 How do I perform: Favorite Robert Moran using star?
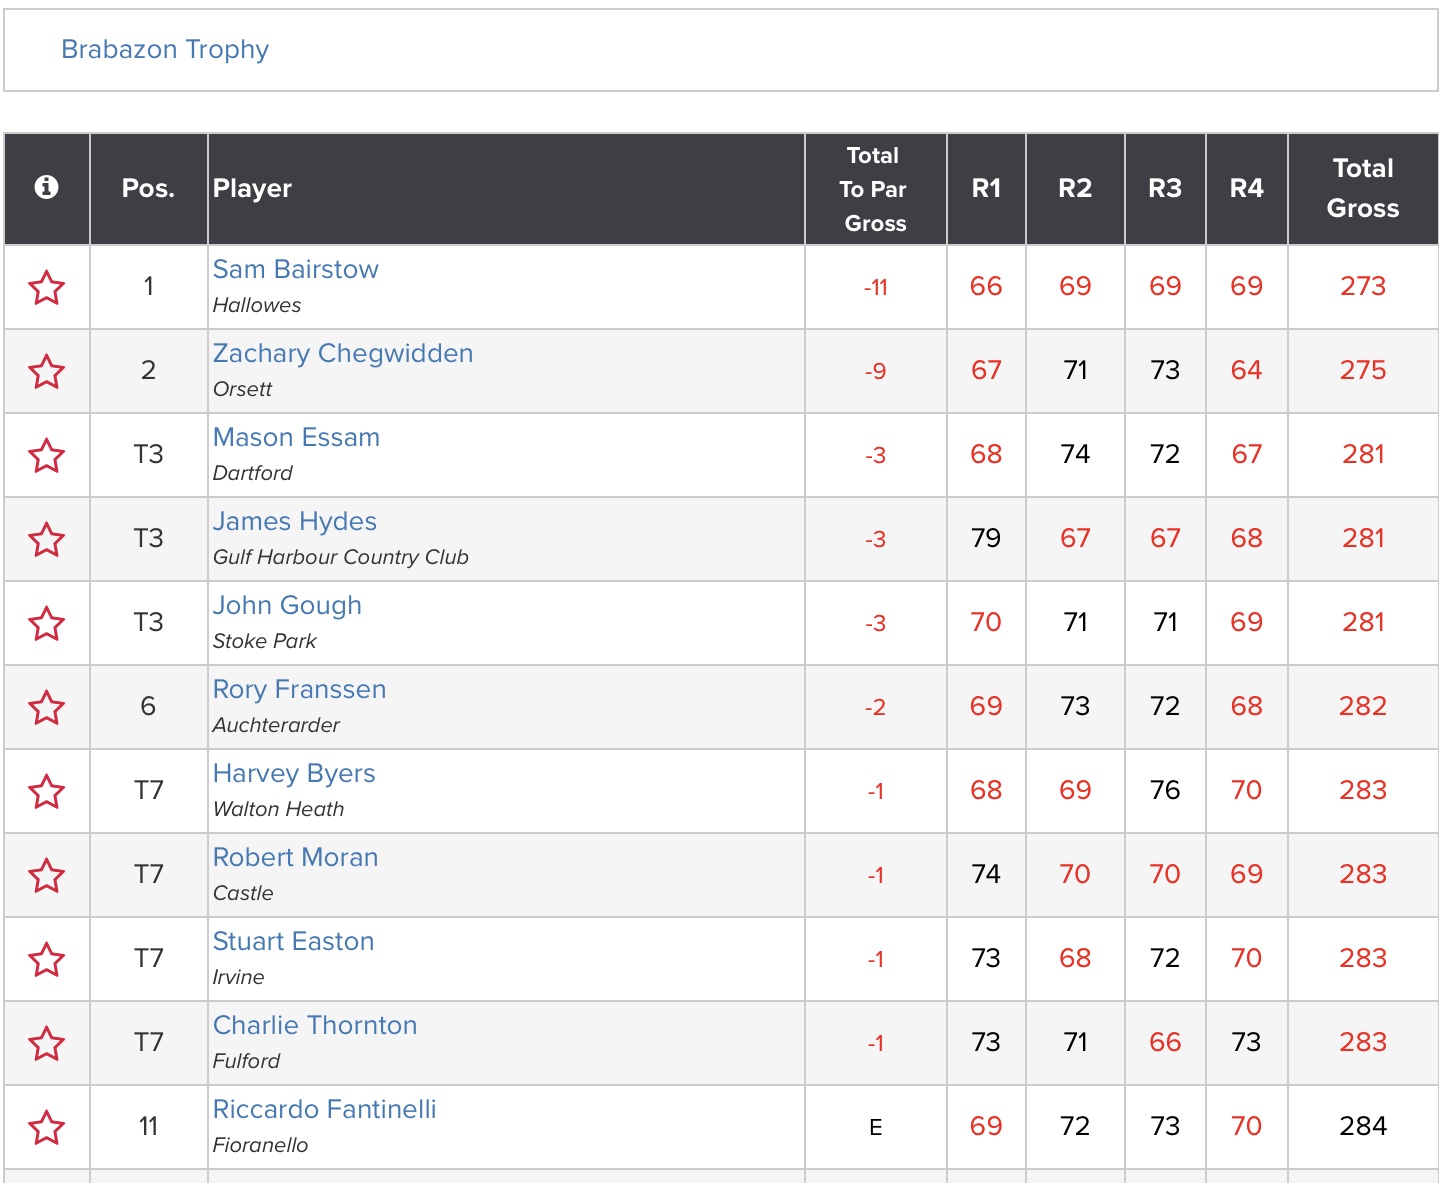coord(46,876)
